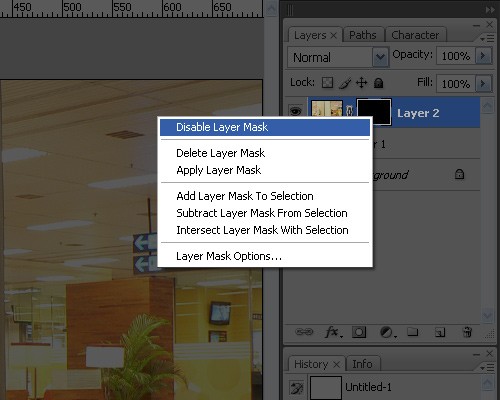This screenshot has width=500, height=400.
Task: Choose Apply Layer Mask
Action: [x=219, y=170]
